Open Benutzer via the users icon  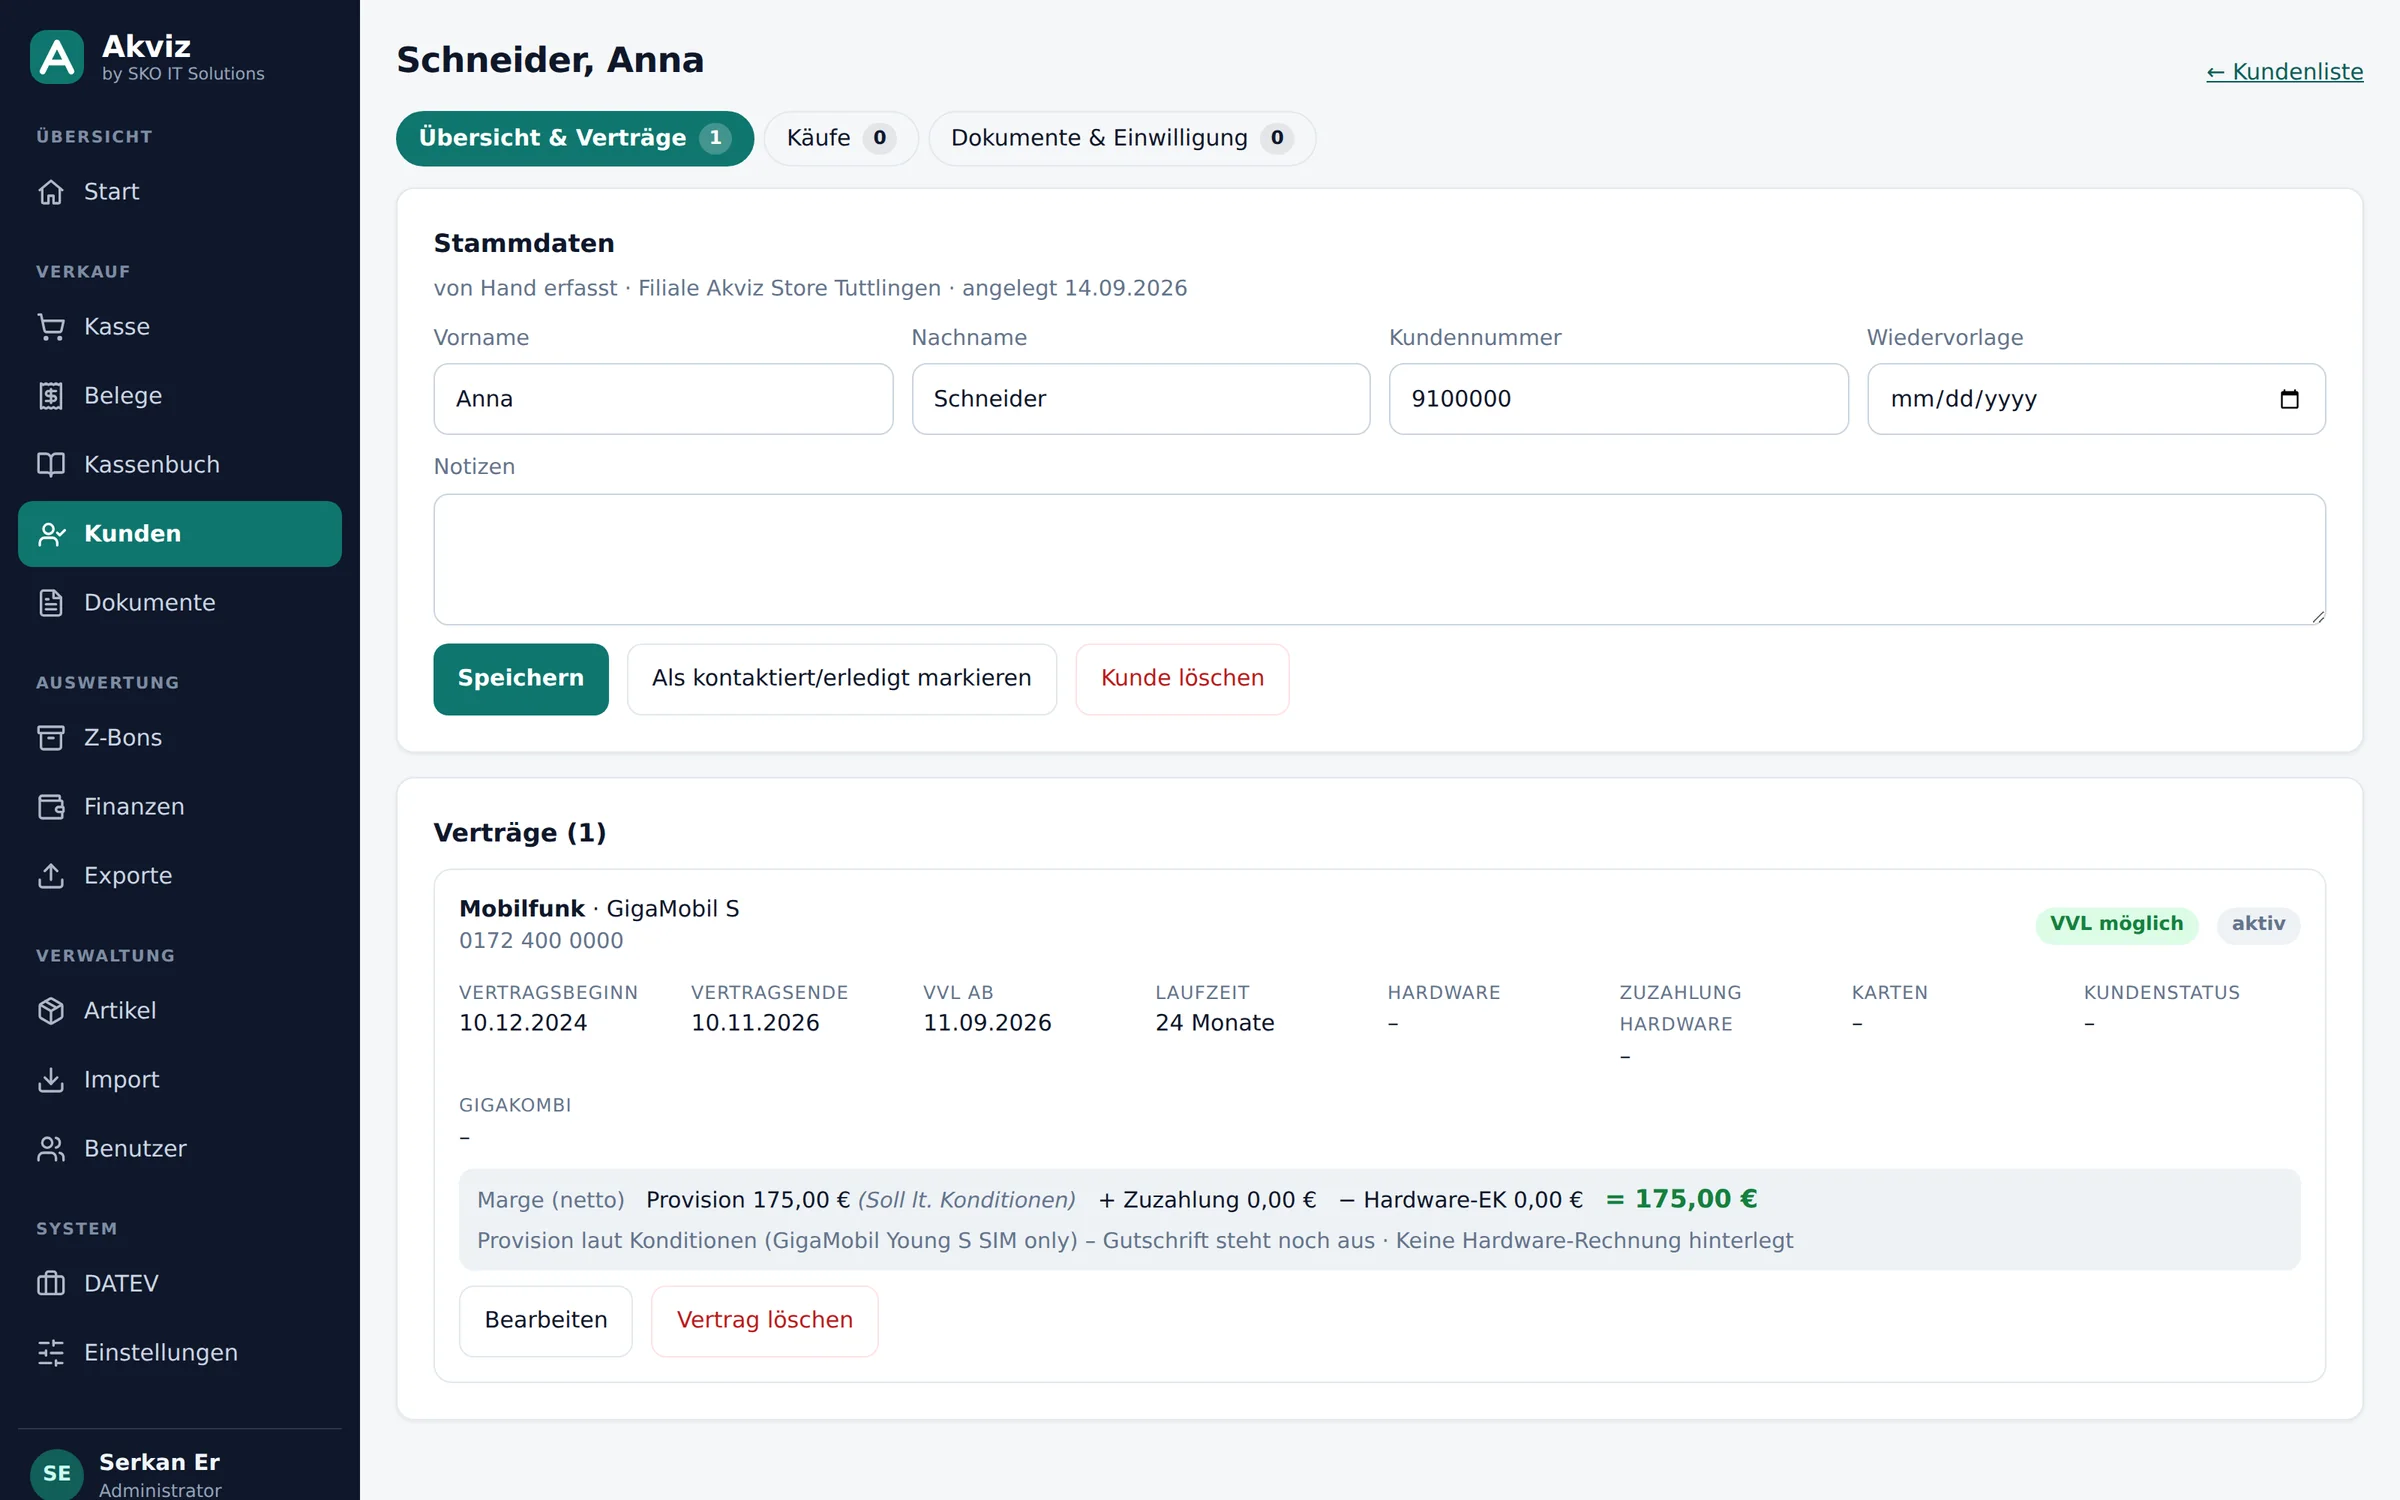[51, 1148]
